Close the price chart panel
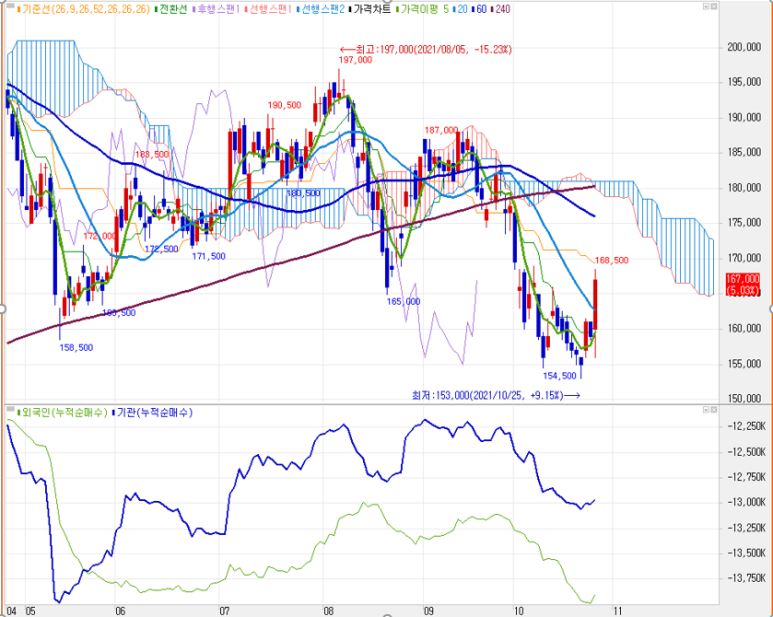 point(714,6)
